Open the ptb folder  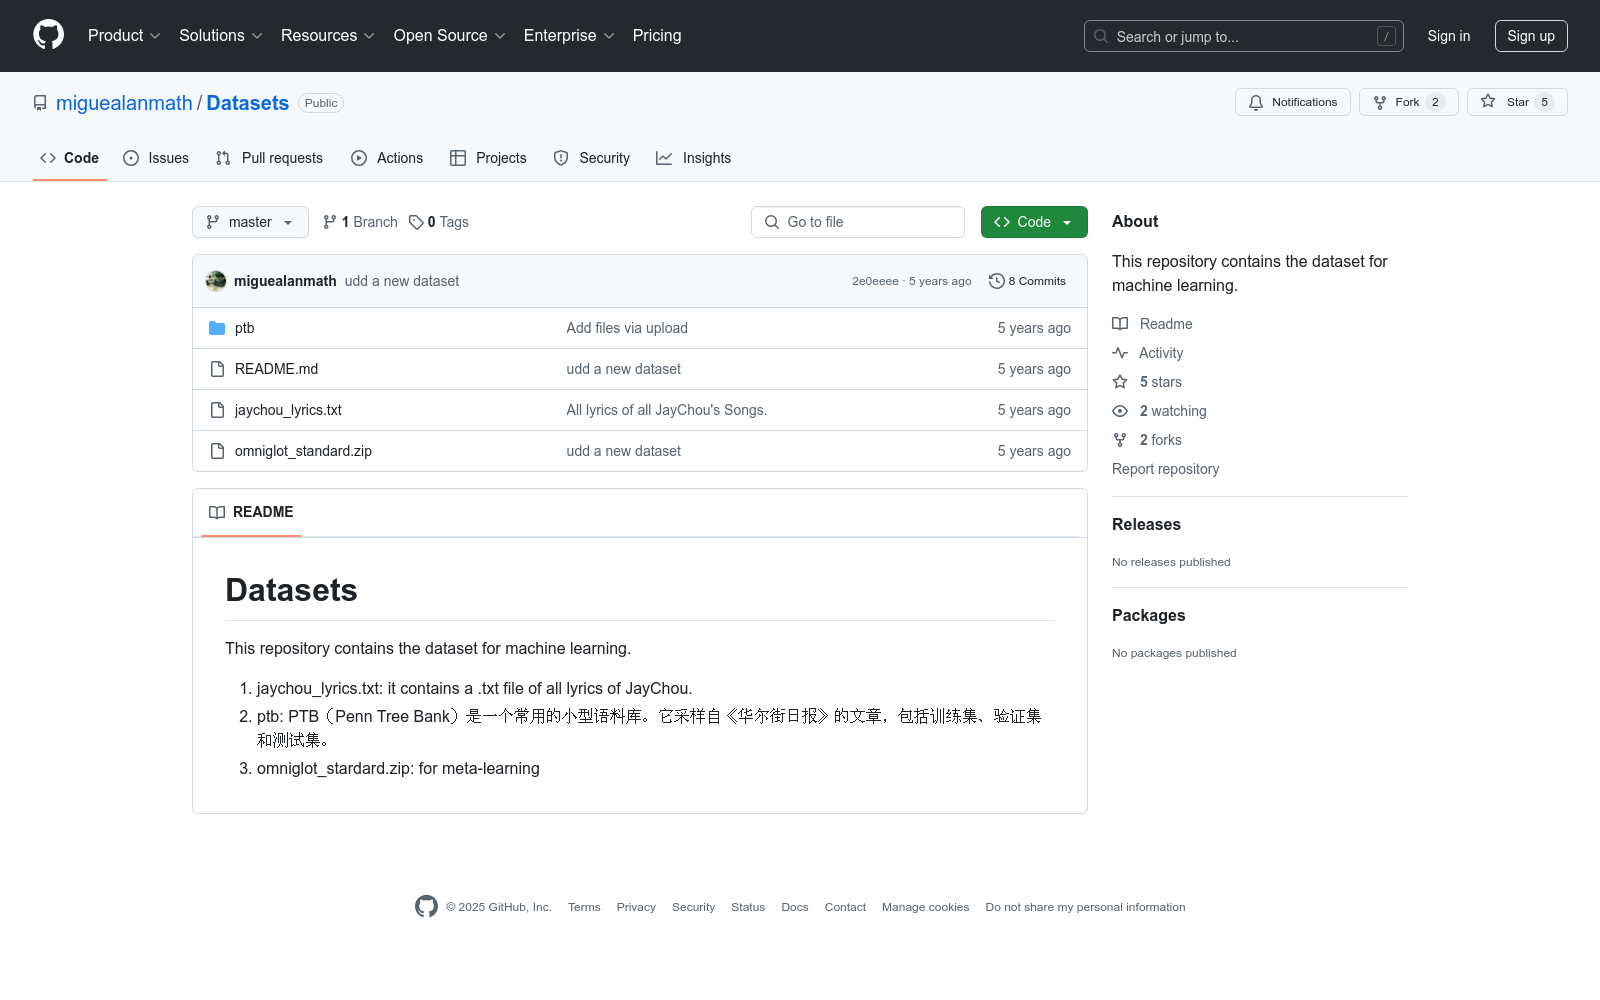[x=245, y=328]
